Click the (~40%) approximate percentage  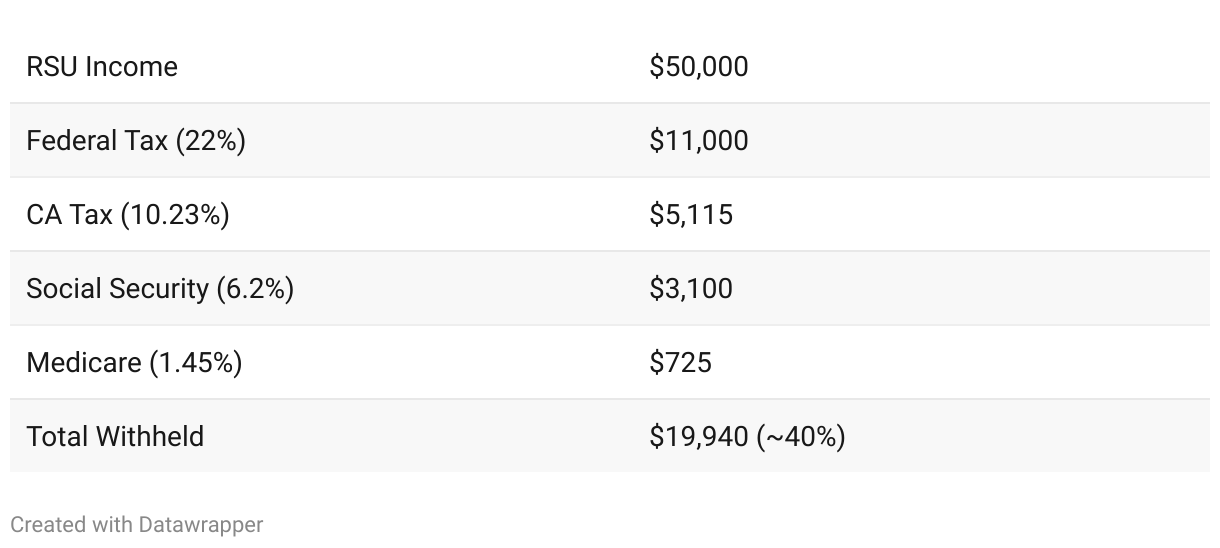(x=801, y=436)
